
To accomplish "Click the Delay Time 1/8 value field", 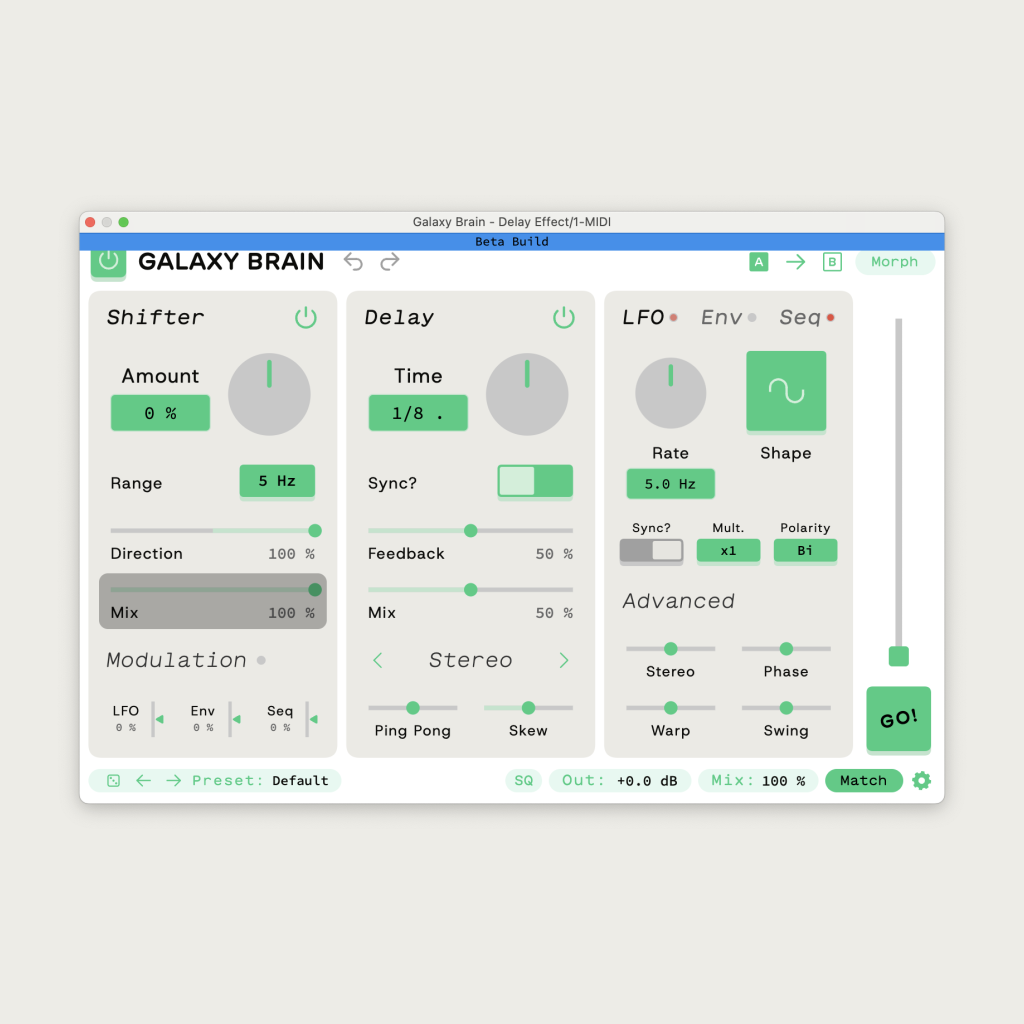I will [x=418, y=413].
